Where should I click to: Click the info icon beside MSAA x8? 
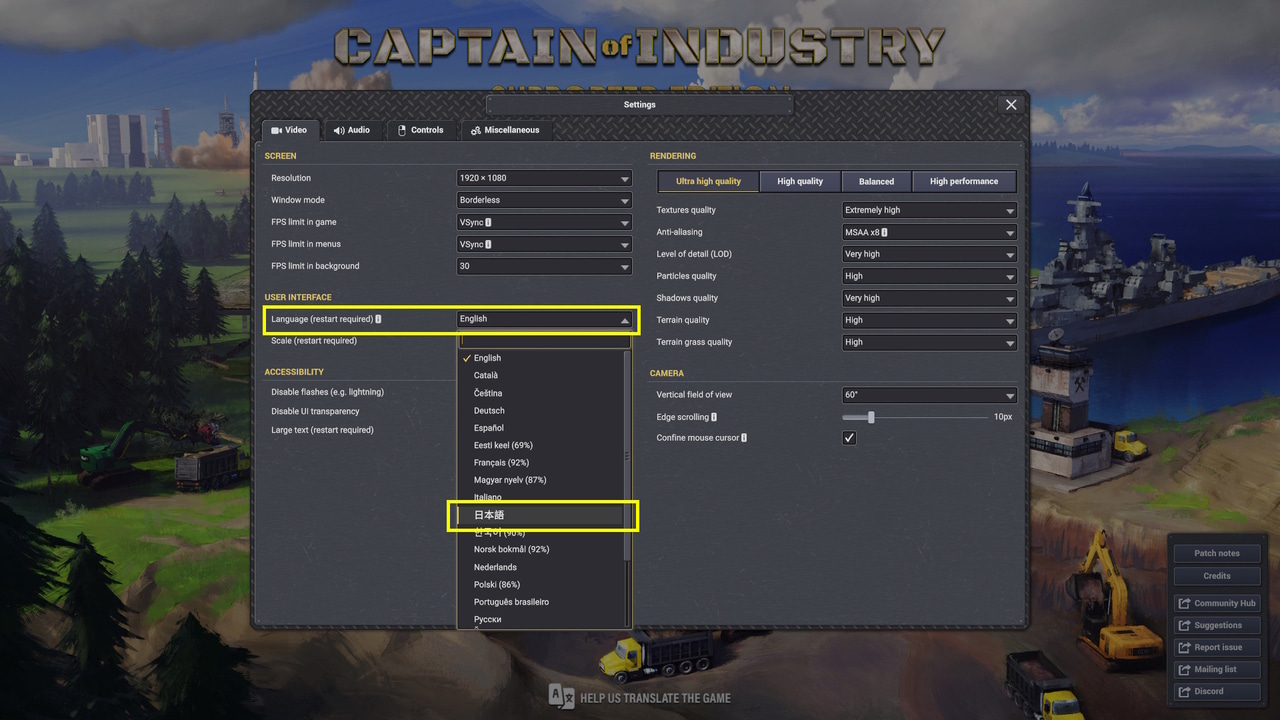coord(885,232)
